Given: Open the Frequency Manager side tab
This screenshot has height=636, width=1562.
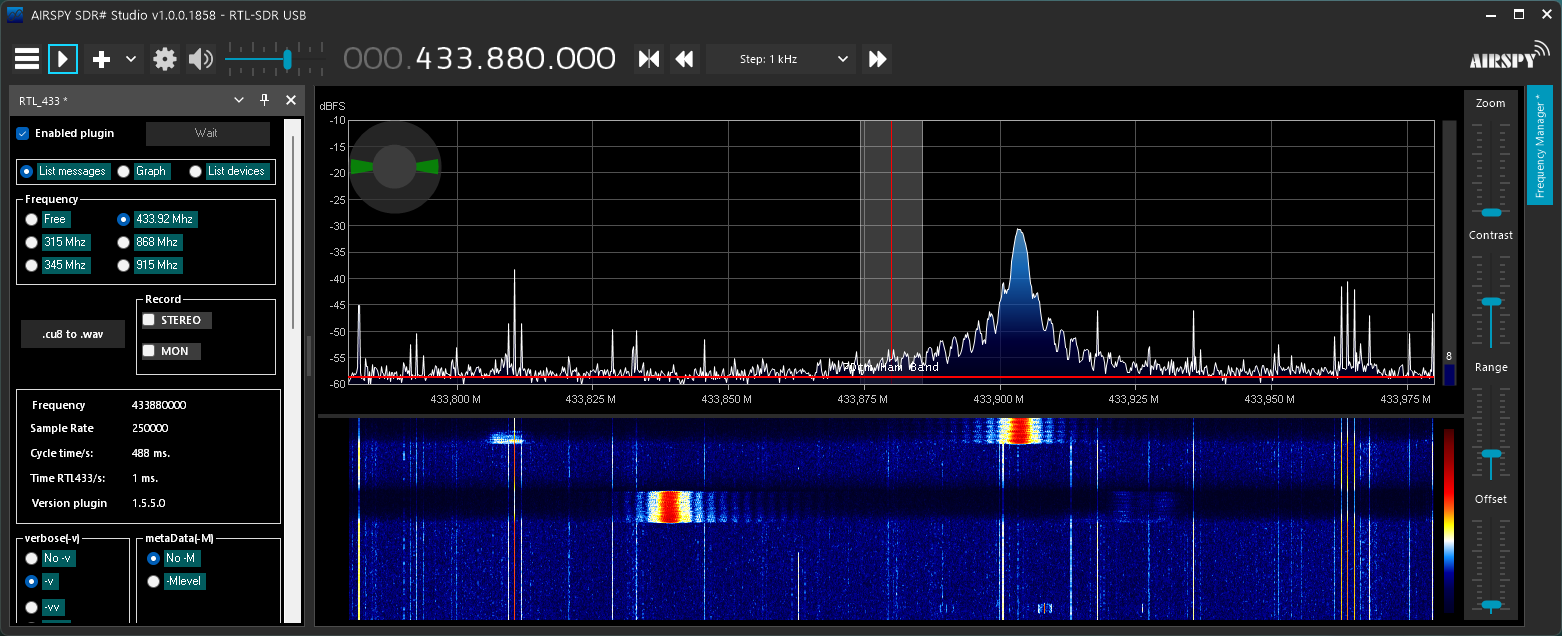Looking at the screenshot, I should click(1540, 144).
